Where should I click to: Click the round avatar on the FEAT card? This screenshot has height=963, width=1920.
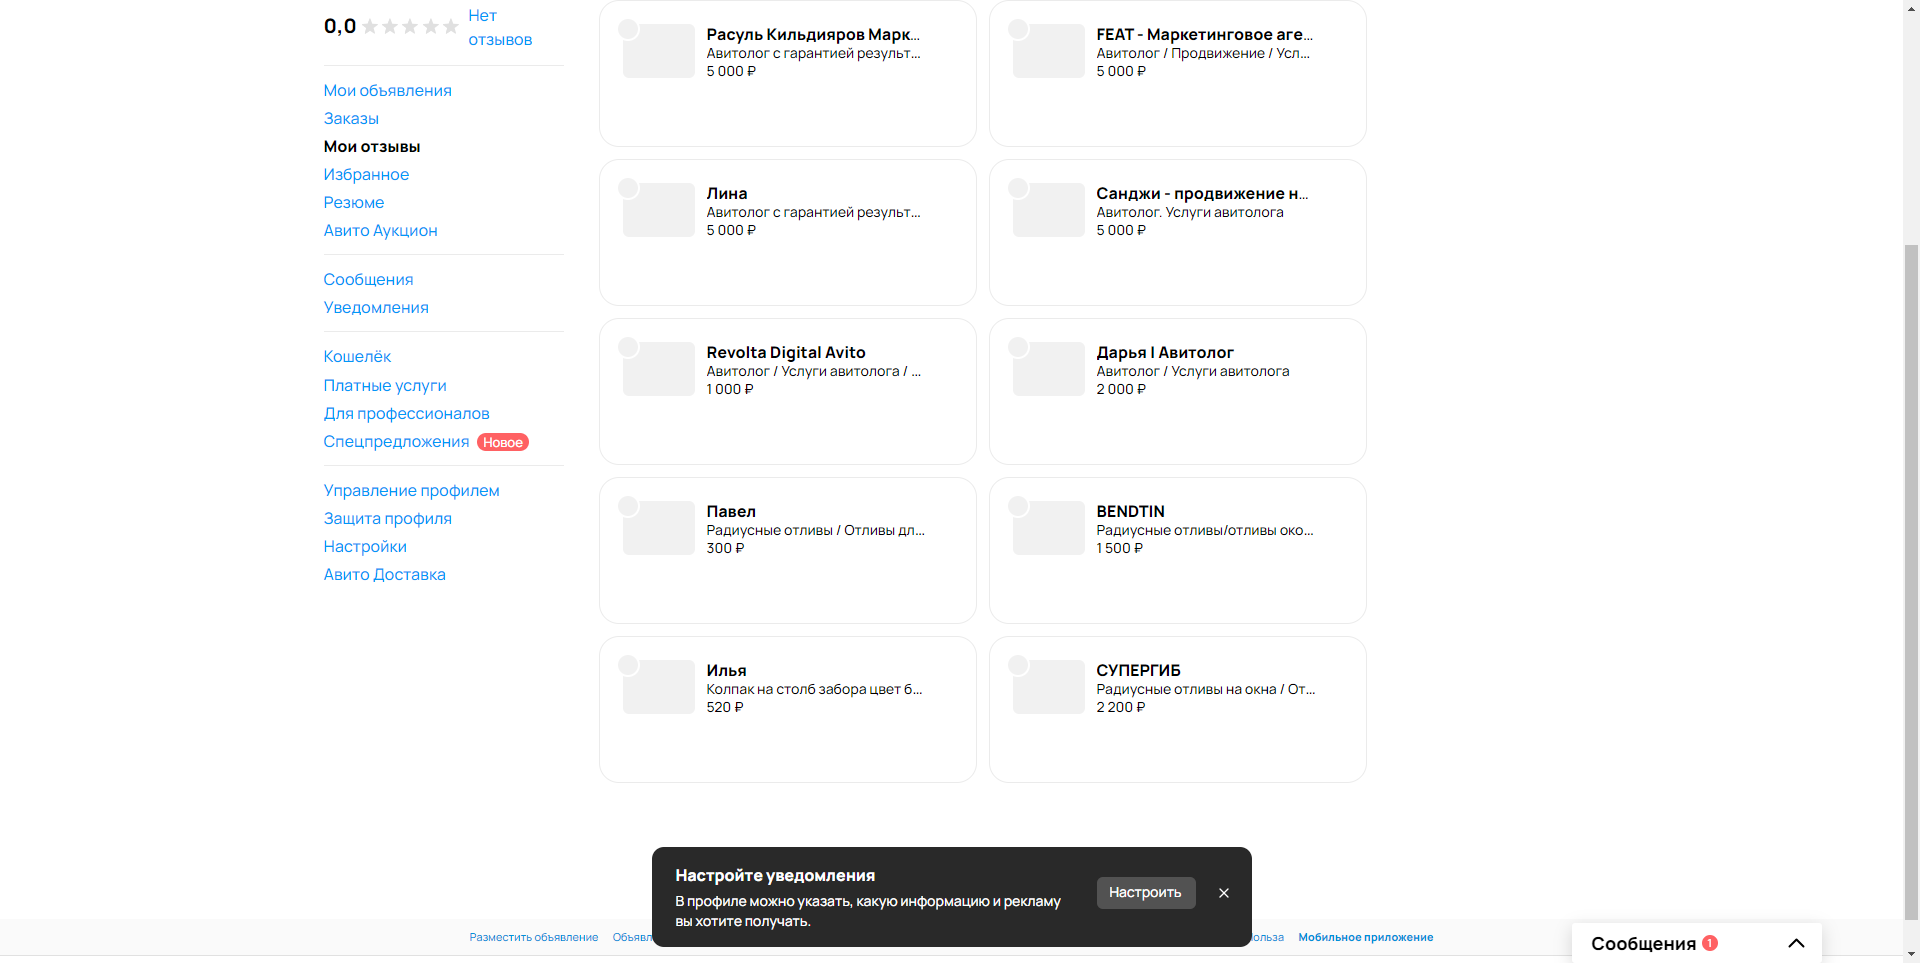tap(1018, 29)
